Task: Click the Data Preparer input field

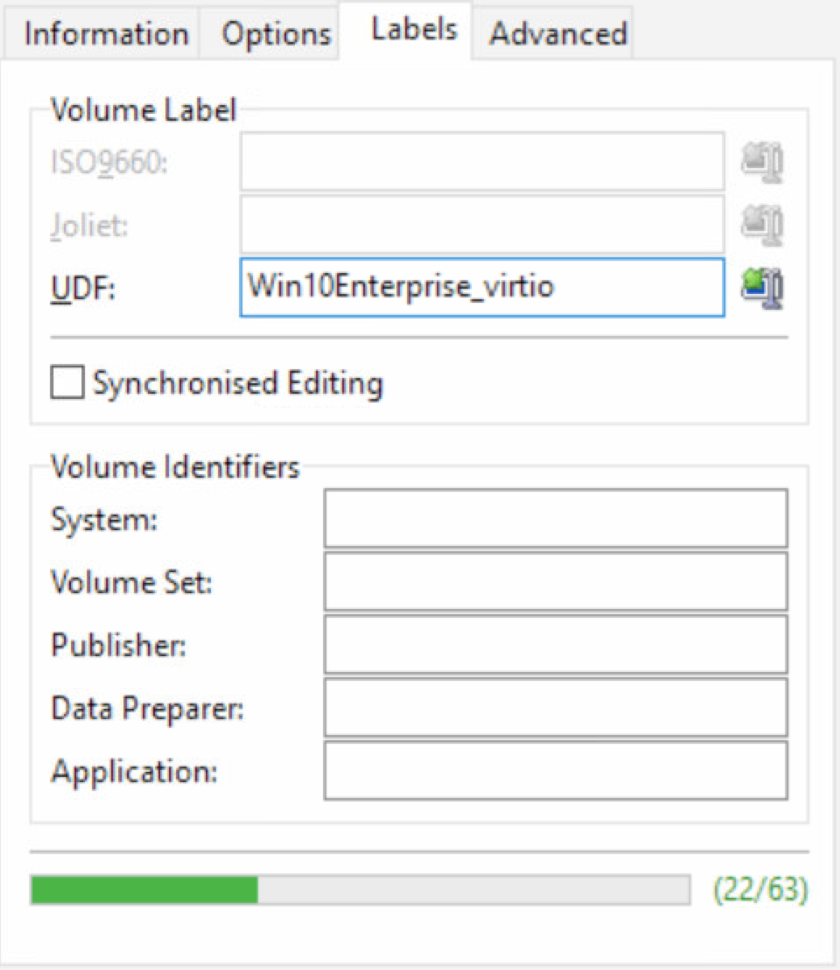Action: click(x=555, y=708)
